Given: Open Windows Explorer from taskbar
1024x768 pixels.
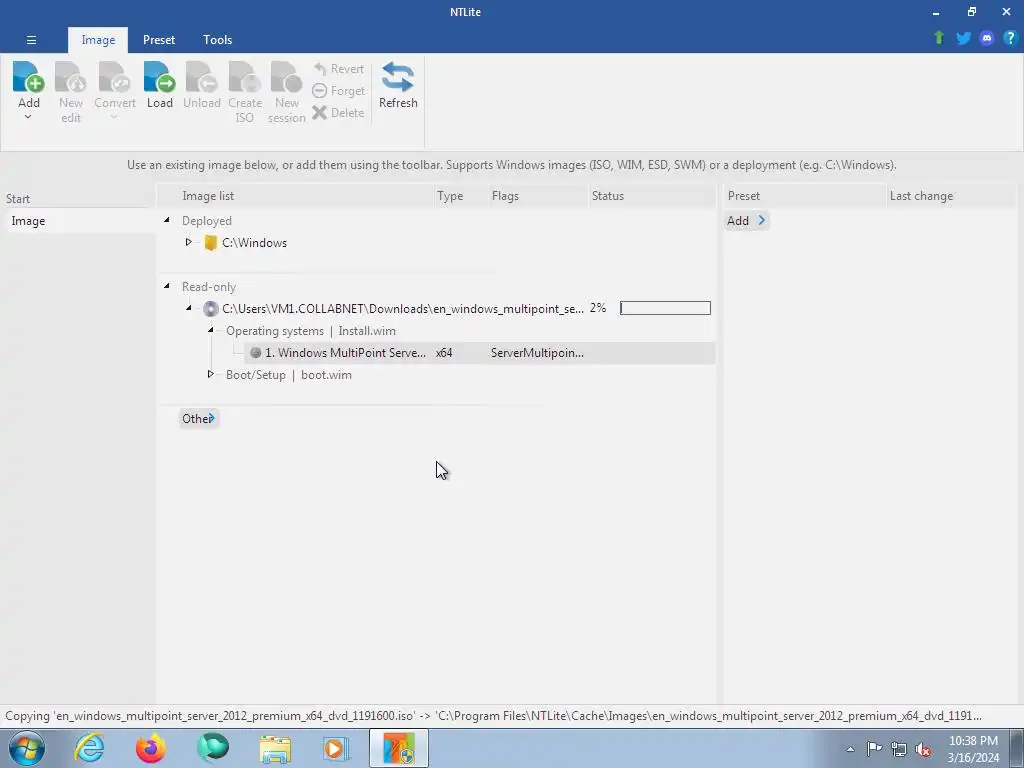Looking at the screenshot, I should [275, 748].
